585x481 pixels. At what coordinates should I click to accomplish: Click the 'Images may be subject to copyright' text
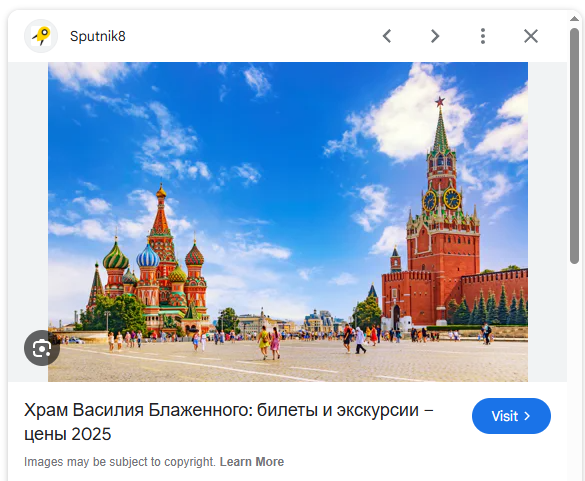pyautogui.click(x=120, y=462)
